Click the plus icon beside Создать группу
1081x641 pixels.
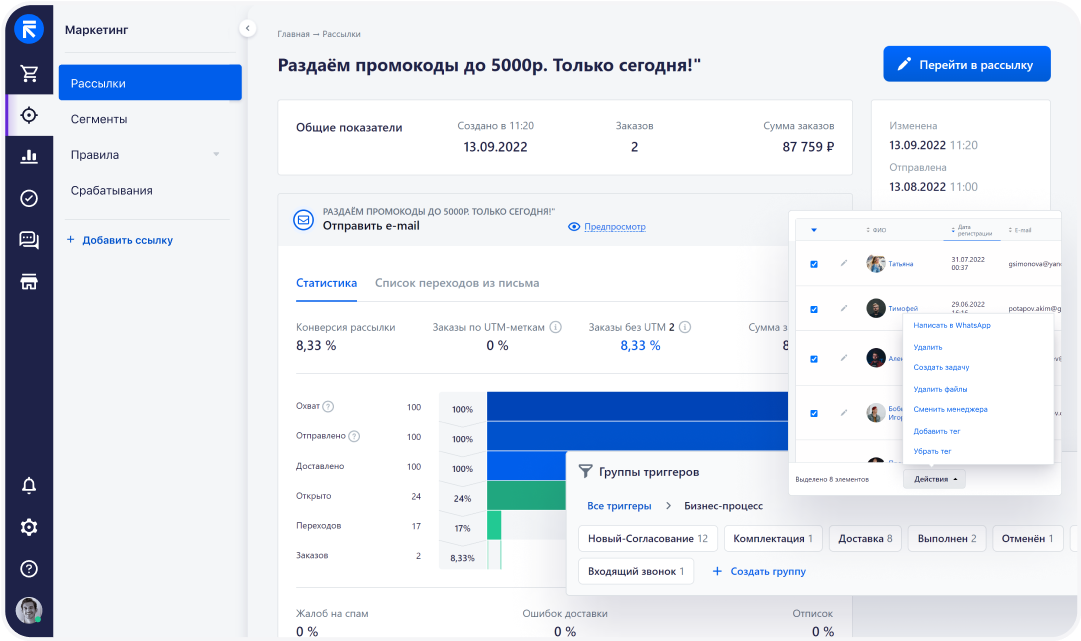(717, 571)
